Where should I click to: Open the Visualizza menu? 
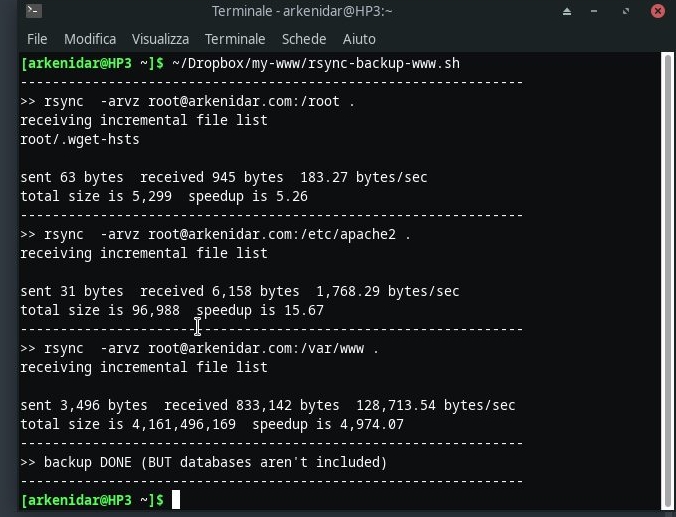pos(160,39)
